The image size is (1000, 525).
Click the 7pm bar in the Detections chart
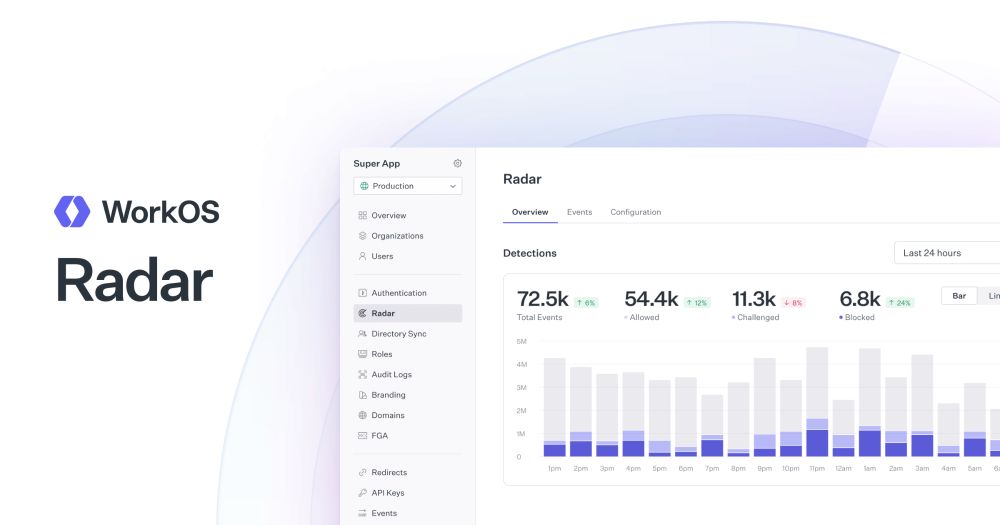712,425
